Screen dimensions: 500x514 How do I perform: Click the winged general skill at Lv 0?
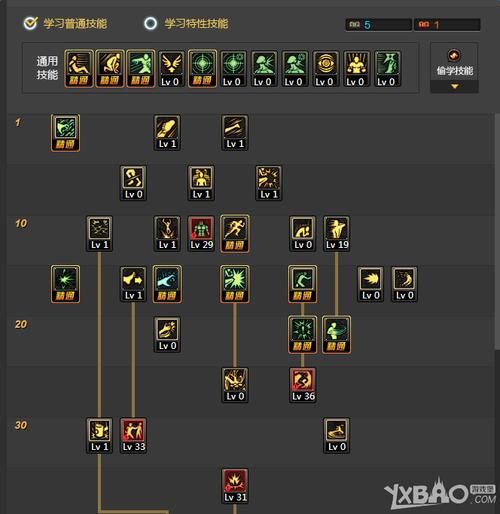(171, 69)
